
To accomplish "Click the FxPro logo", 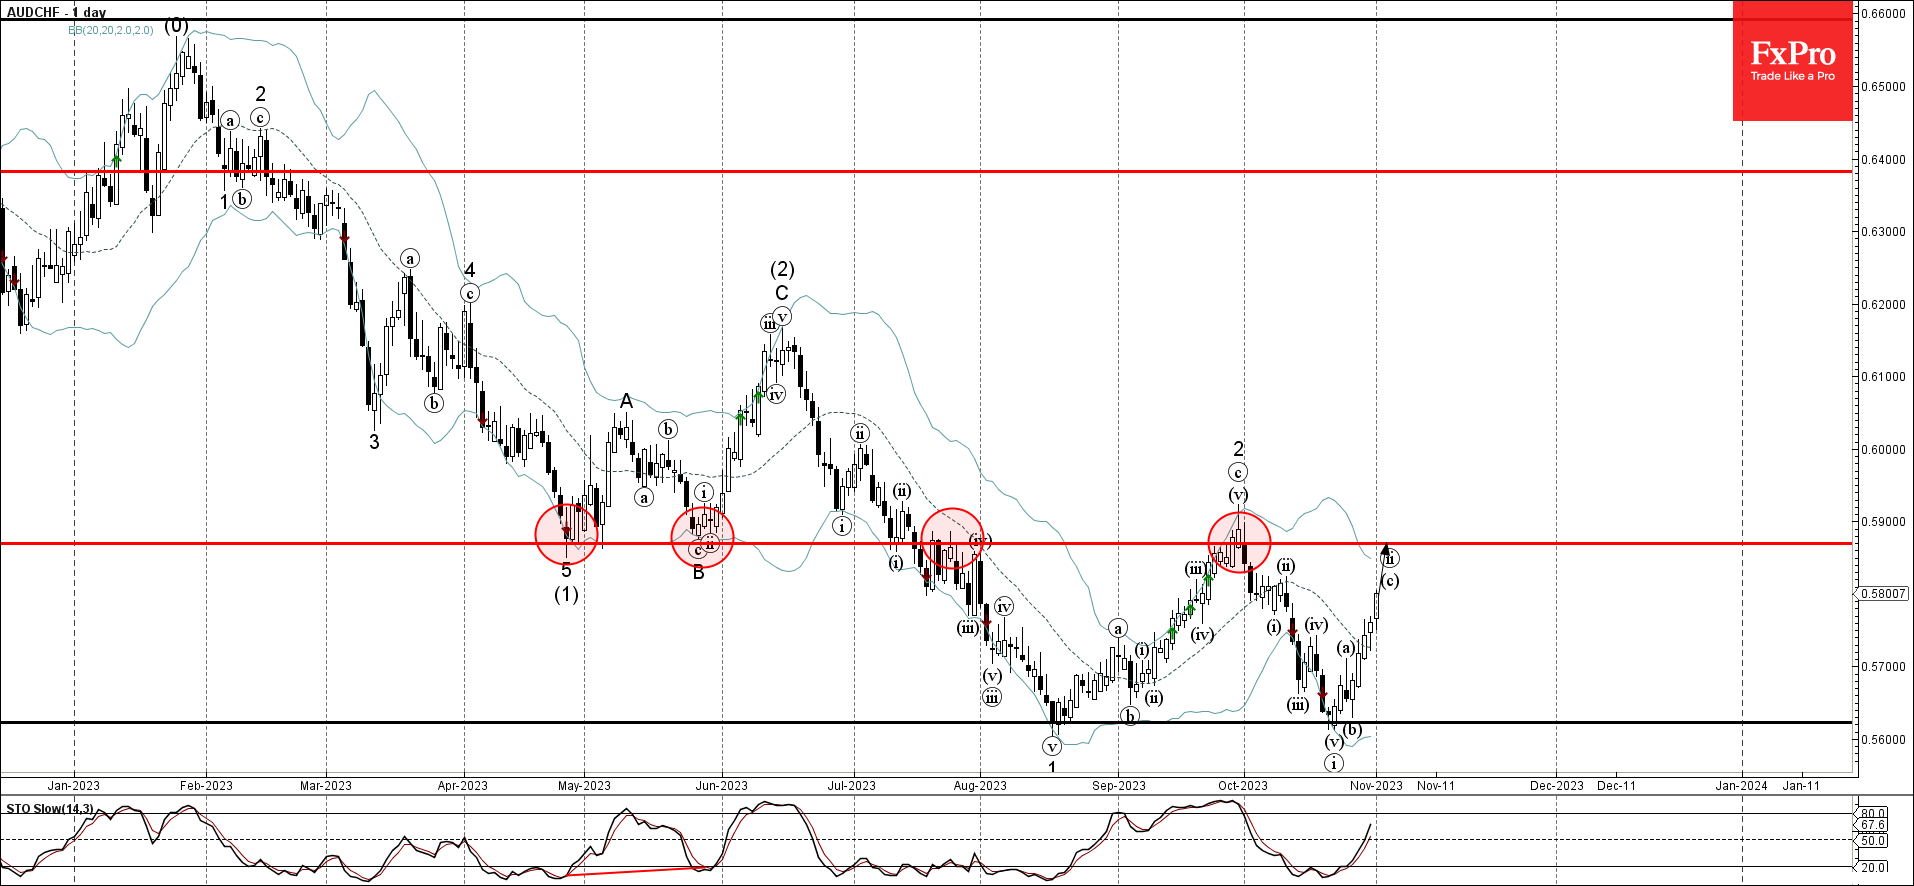I will click(x=1792, y=60).
